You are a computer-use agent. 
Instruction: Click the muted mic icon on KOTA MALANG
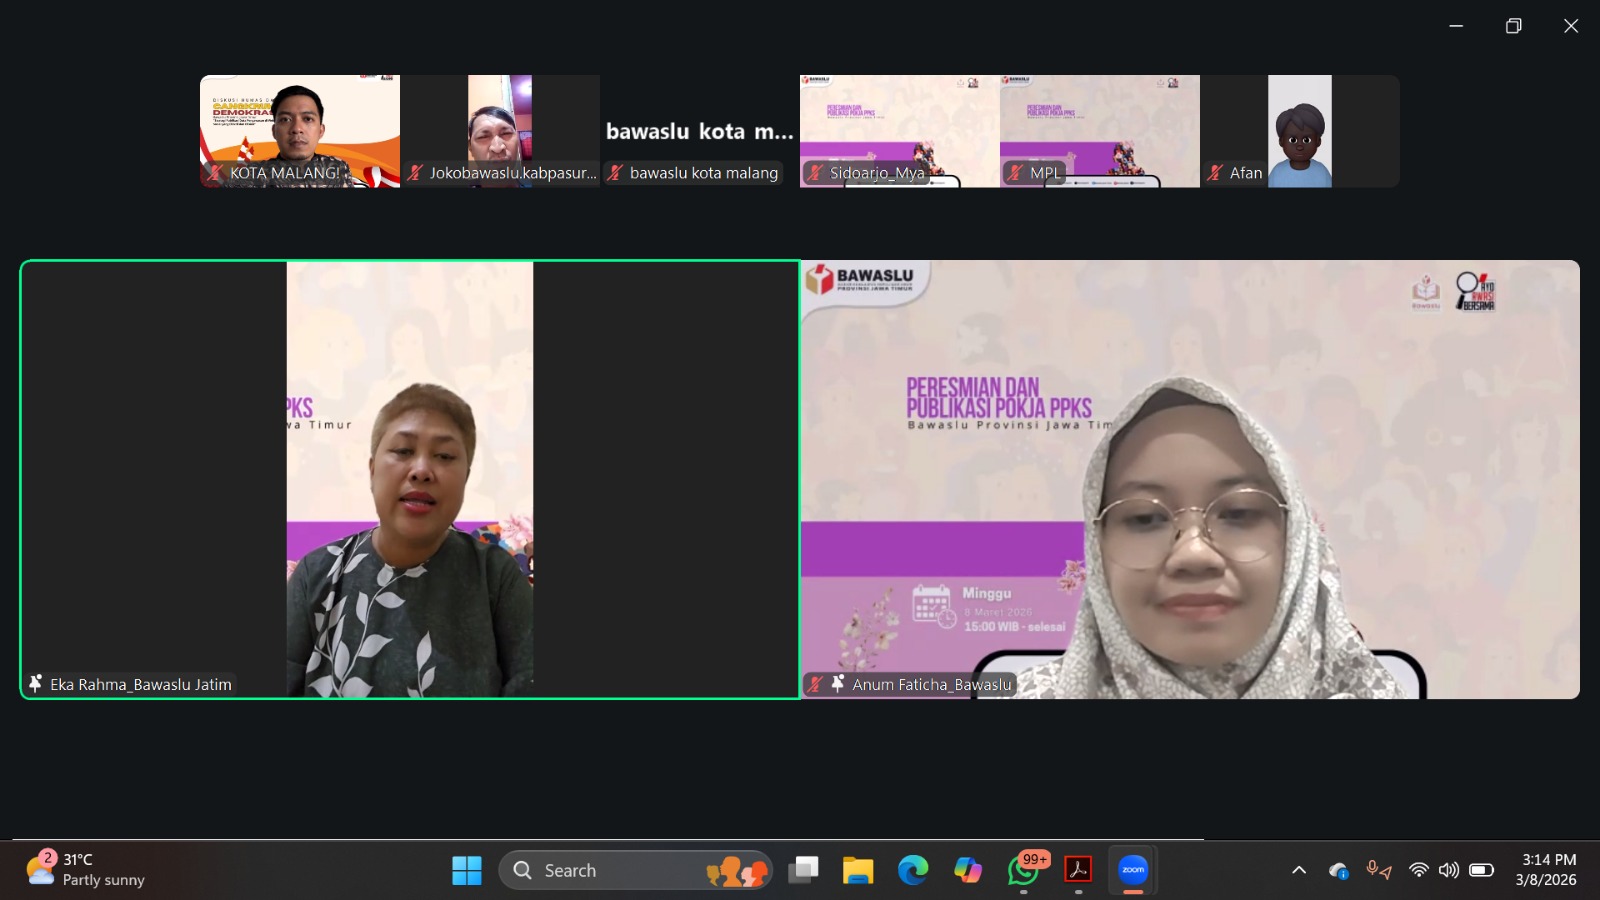click(215, 173)
